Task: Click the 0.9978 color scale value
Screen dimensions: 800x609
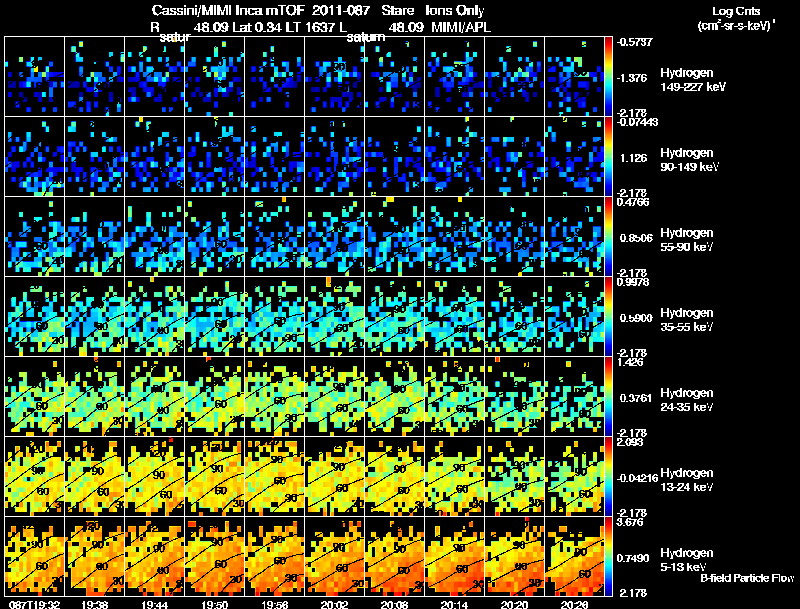Action: coord(633,282)
